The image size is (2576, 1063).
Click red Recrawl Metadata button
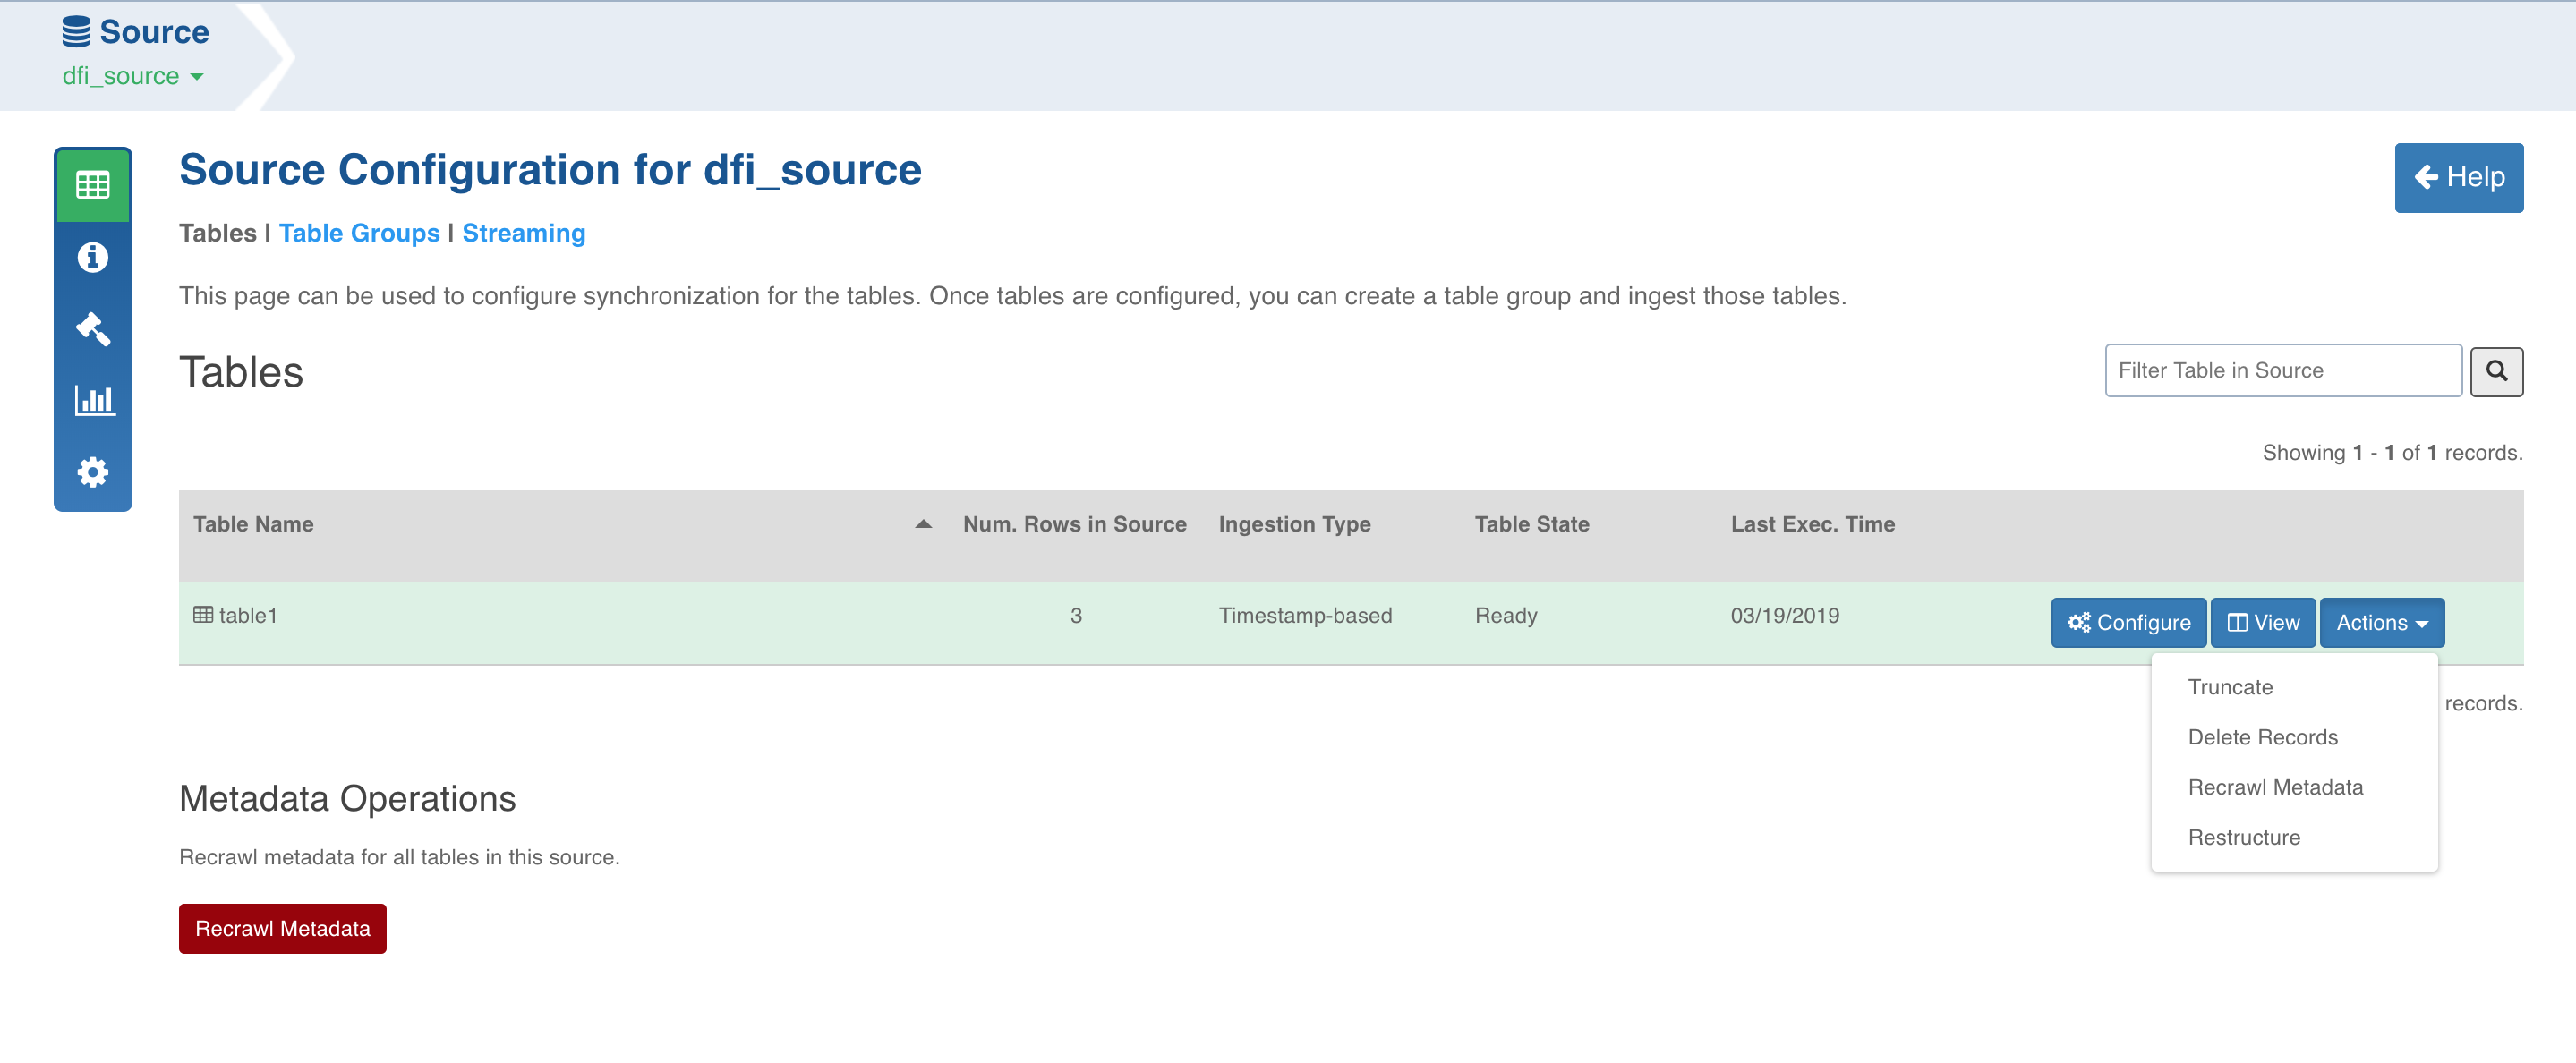click(282, 929)
